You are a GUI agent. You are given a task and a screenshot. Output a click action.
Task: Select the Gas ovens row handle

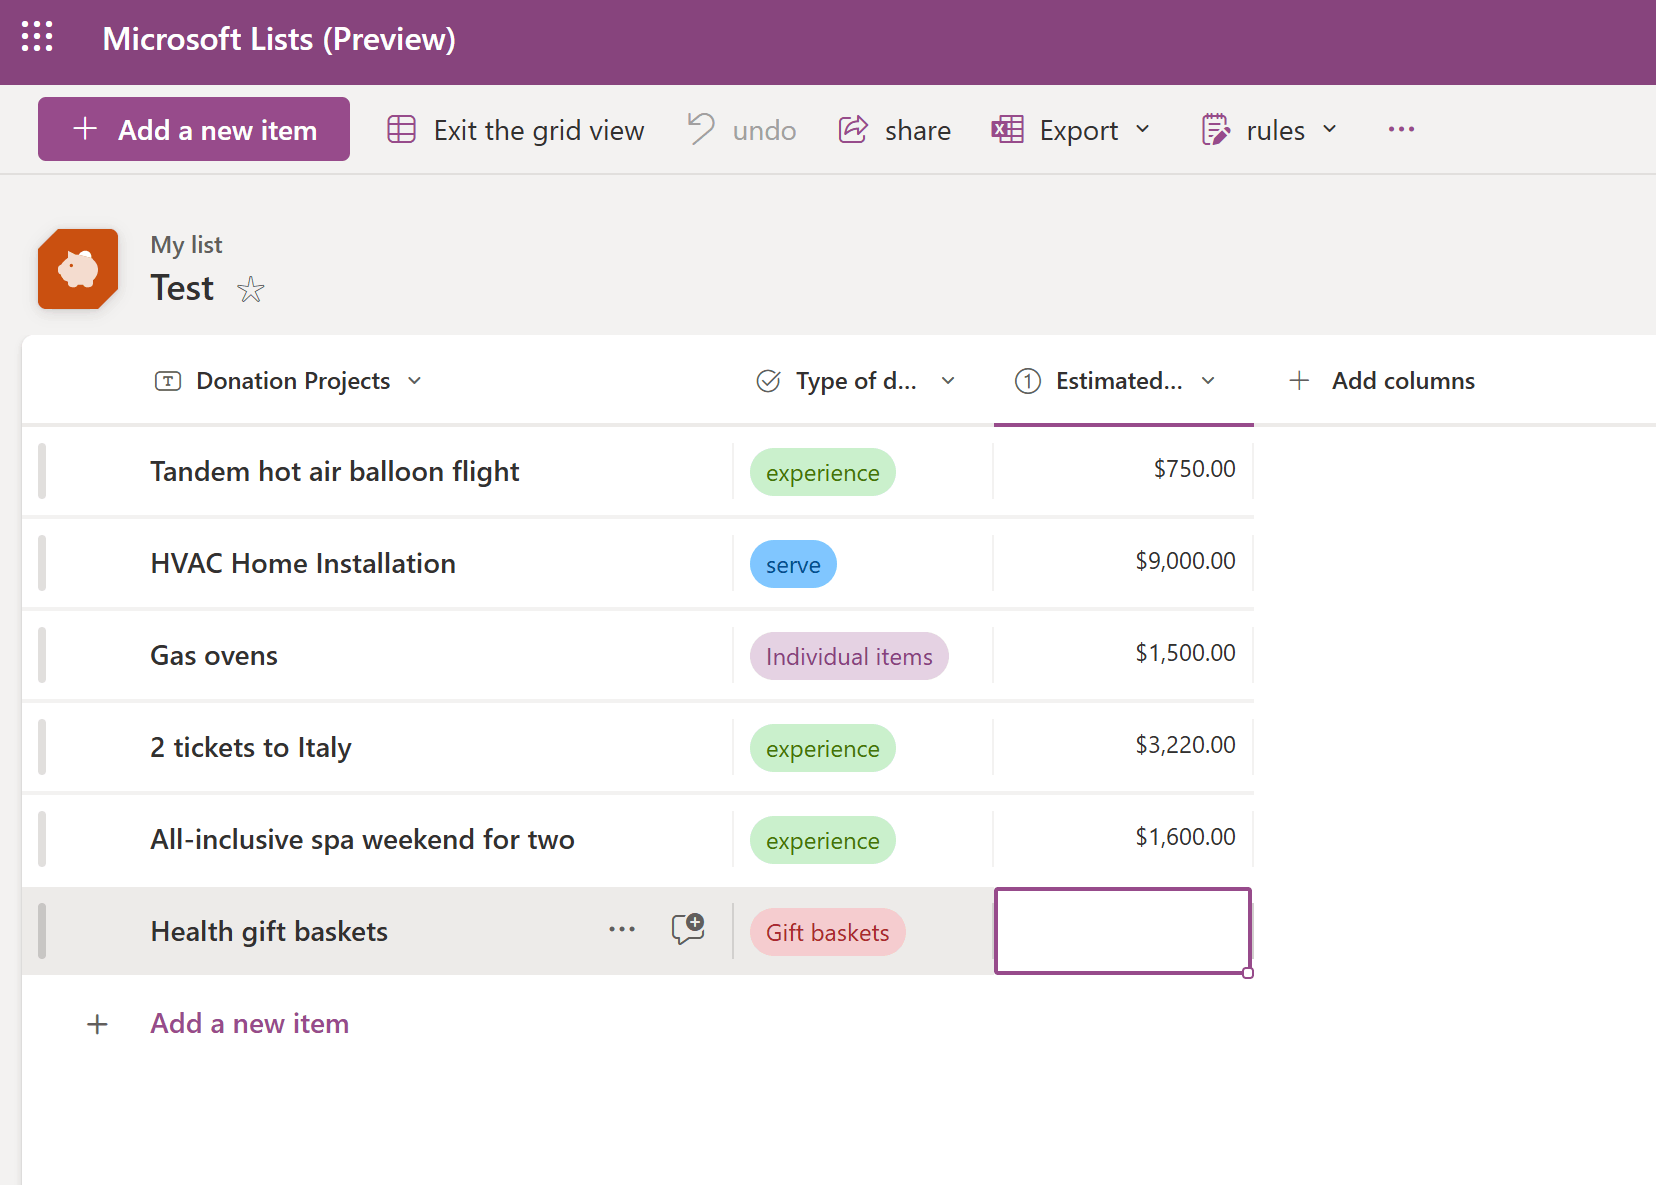(42, 655)
